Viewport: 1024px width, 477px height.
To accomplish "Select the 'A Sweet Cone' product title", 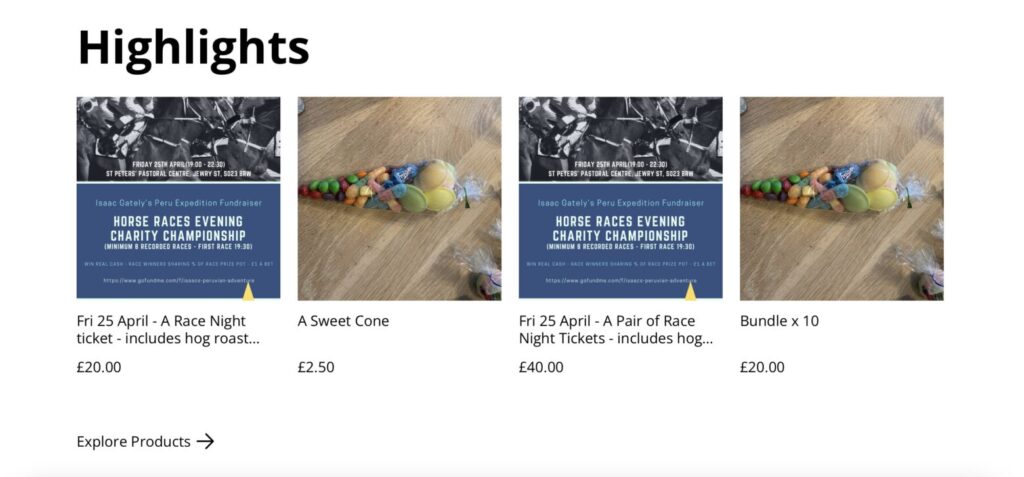I will (x=344, y=321).
